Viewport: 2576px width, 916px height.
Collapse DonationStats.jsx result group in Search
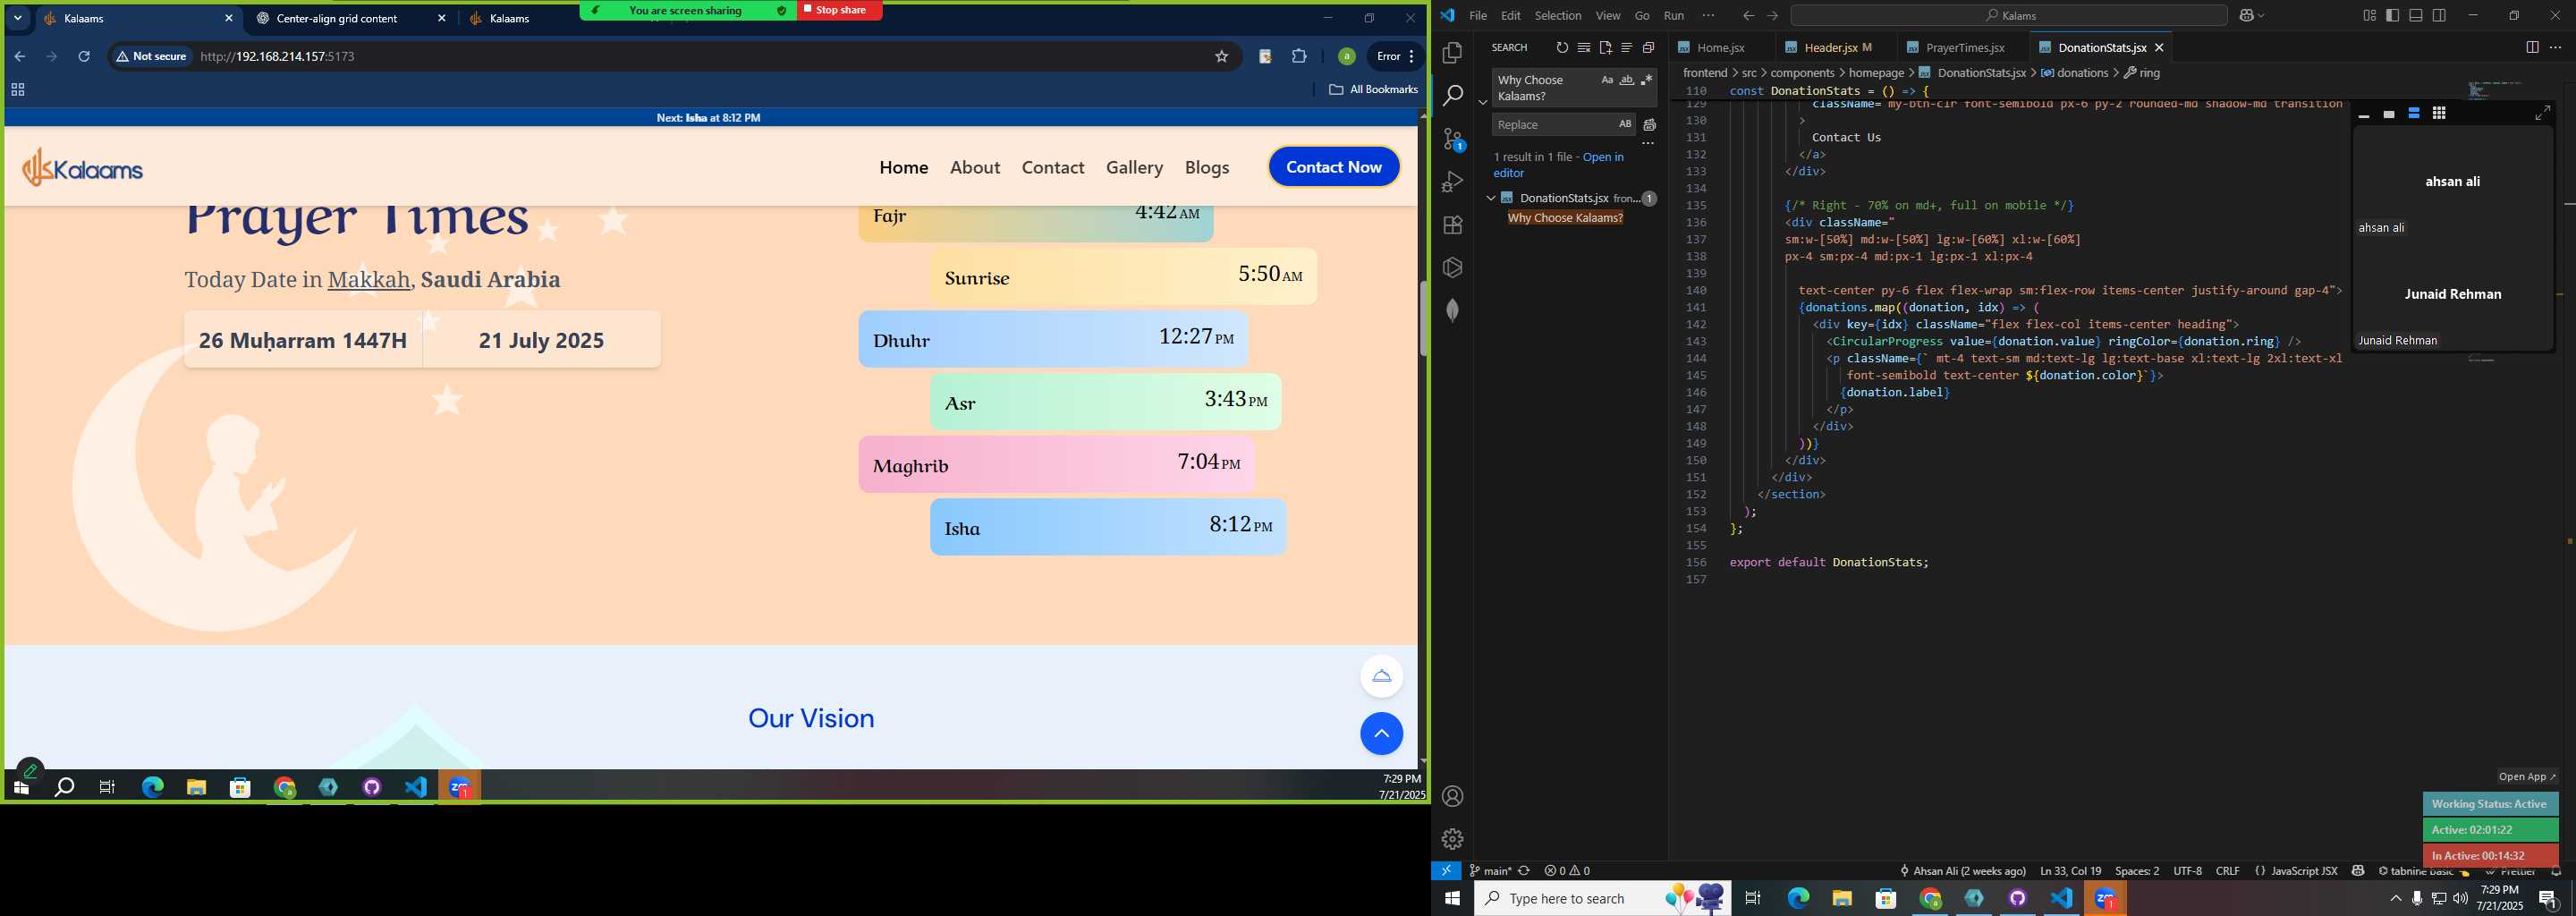click(x=1491, y=198)
